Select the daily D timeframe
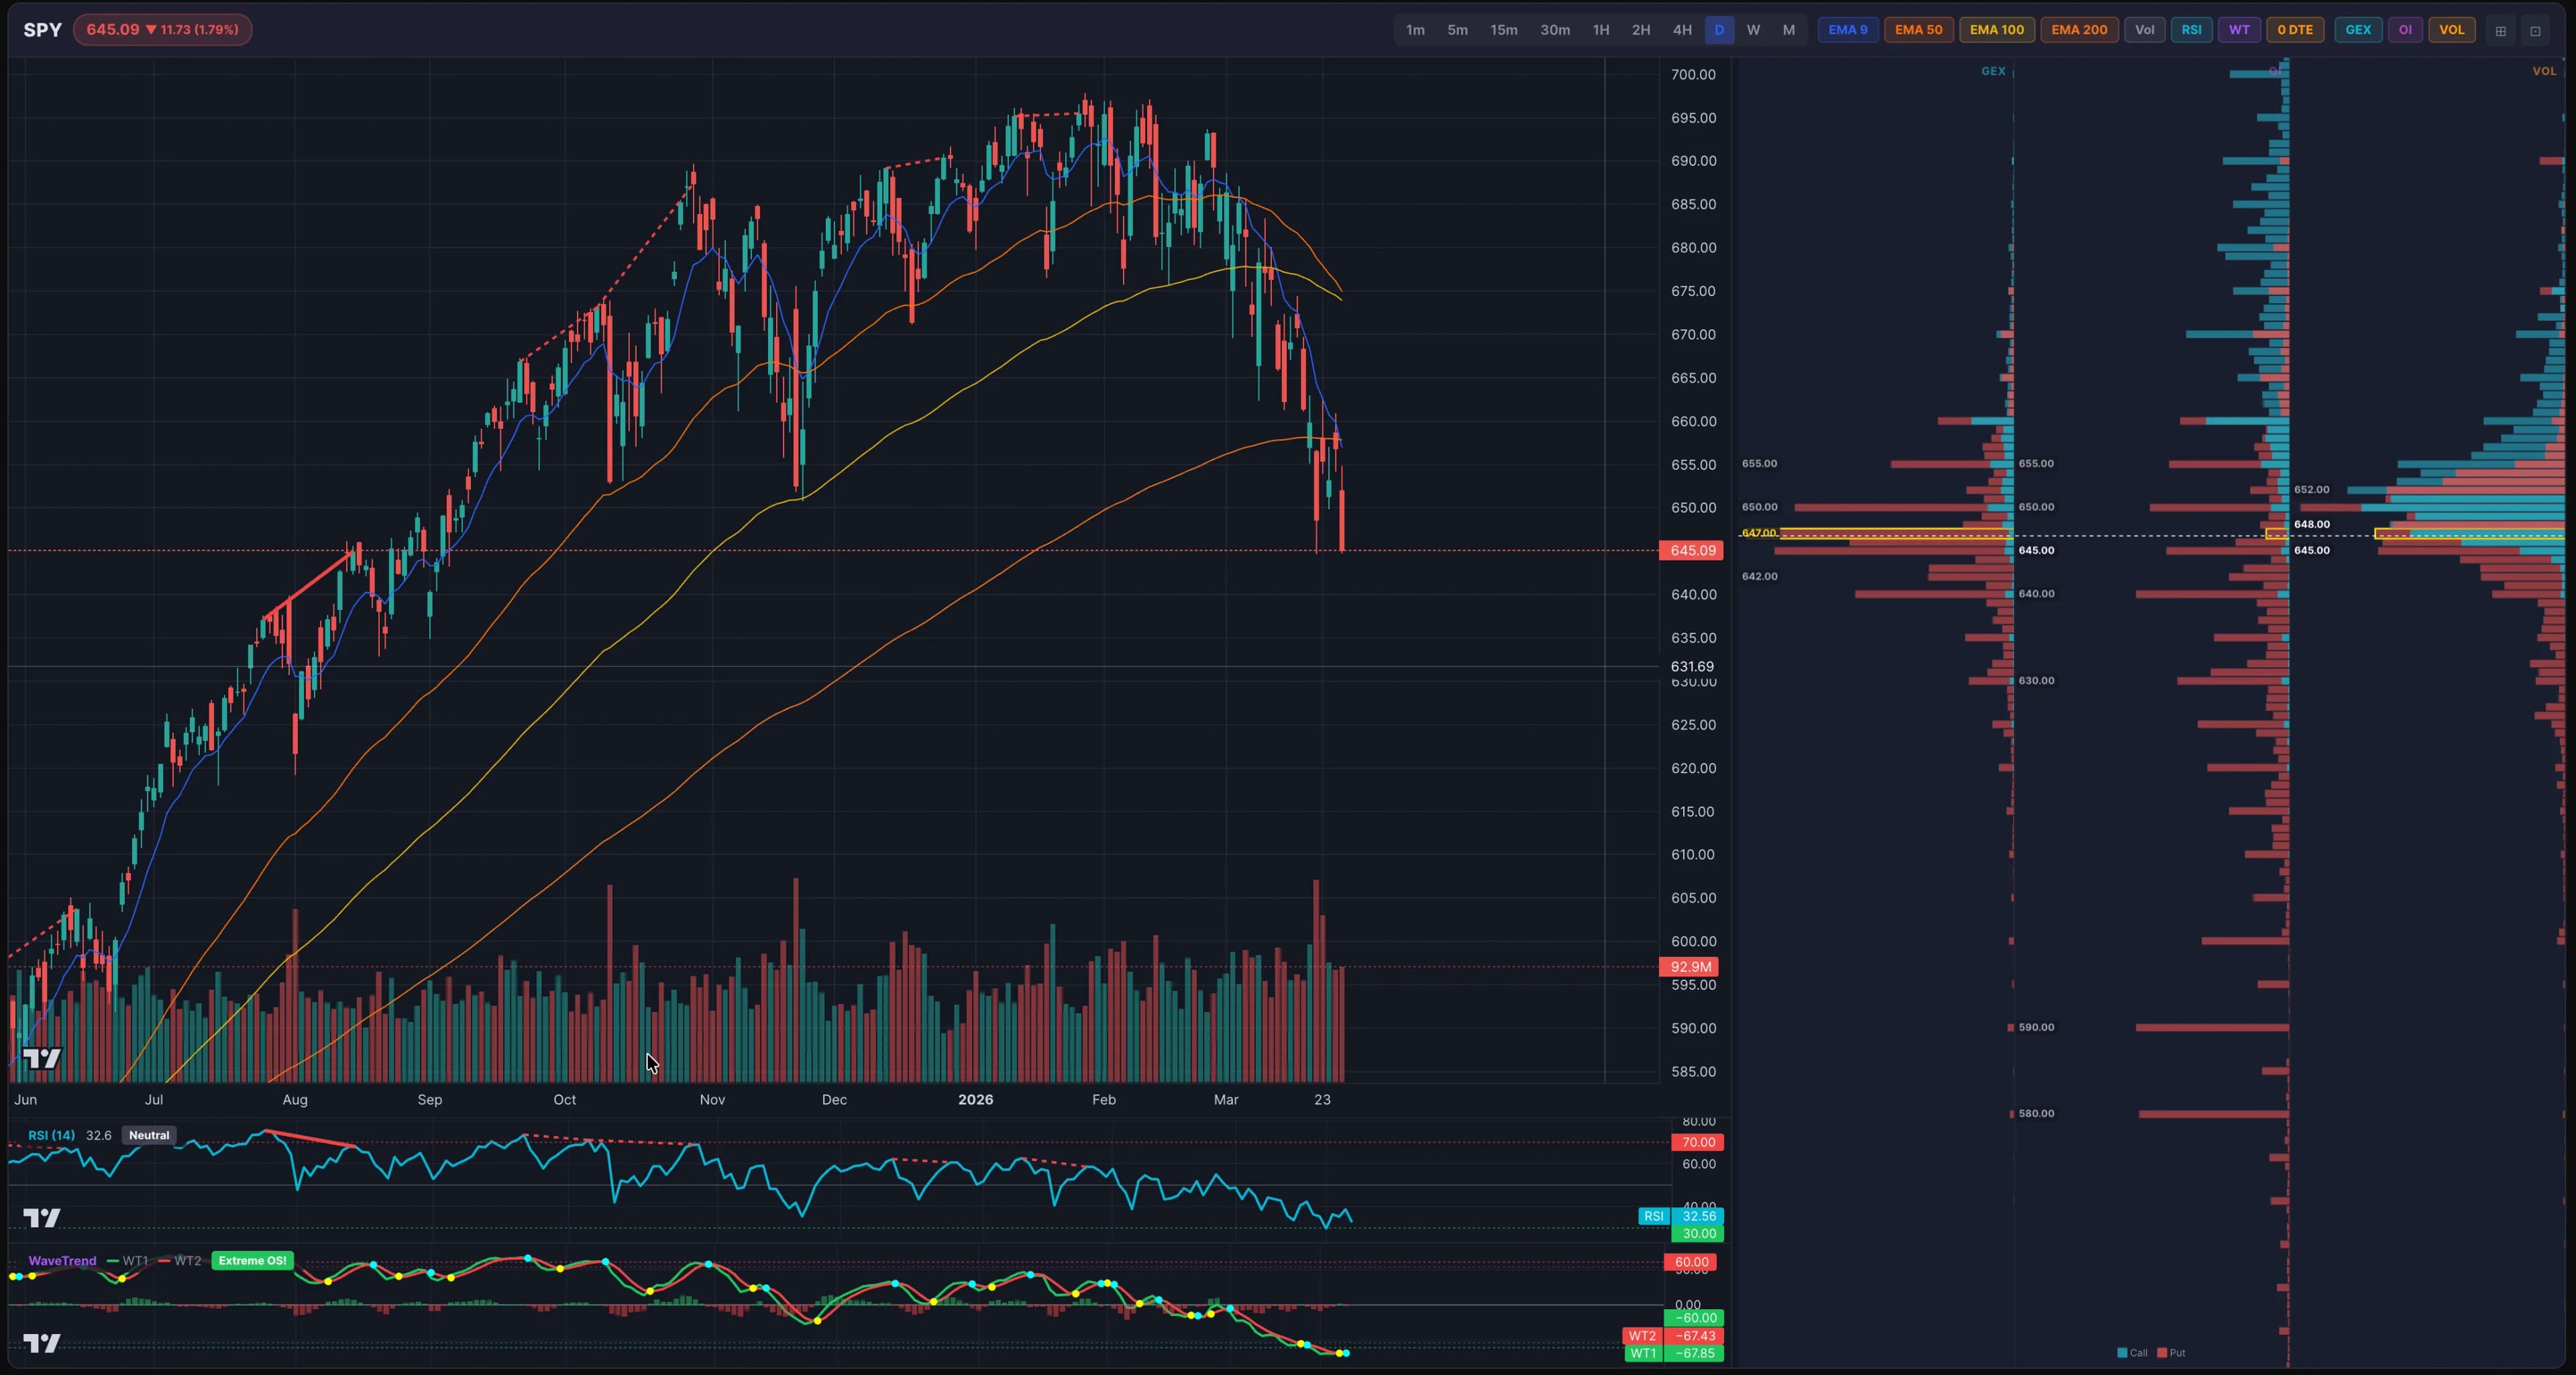The image size is (2576, 1375). click(1719, 30)
